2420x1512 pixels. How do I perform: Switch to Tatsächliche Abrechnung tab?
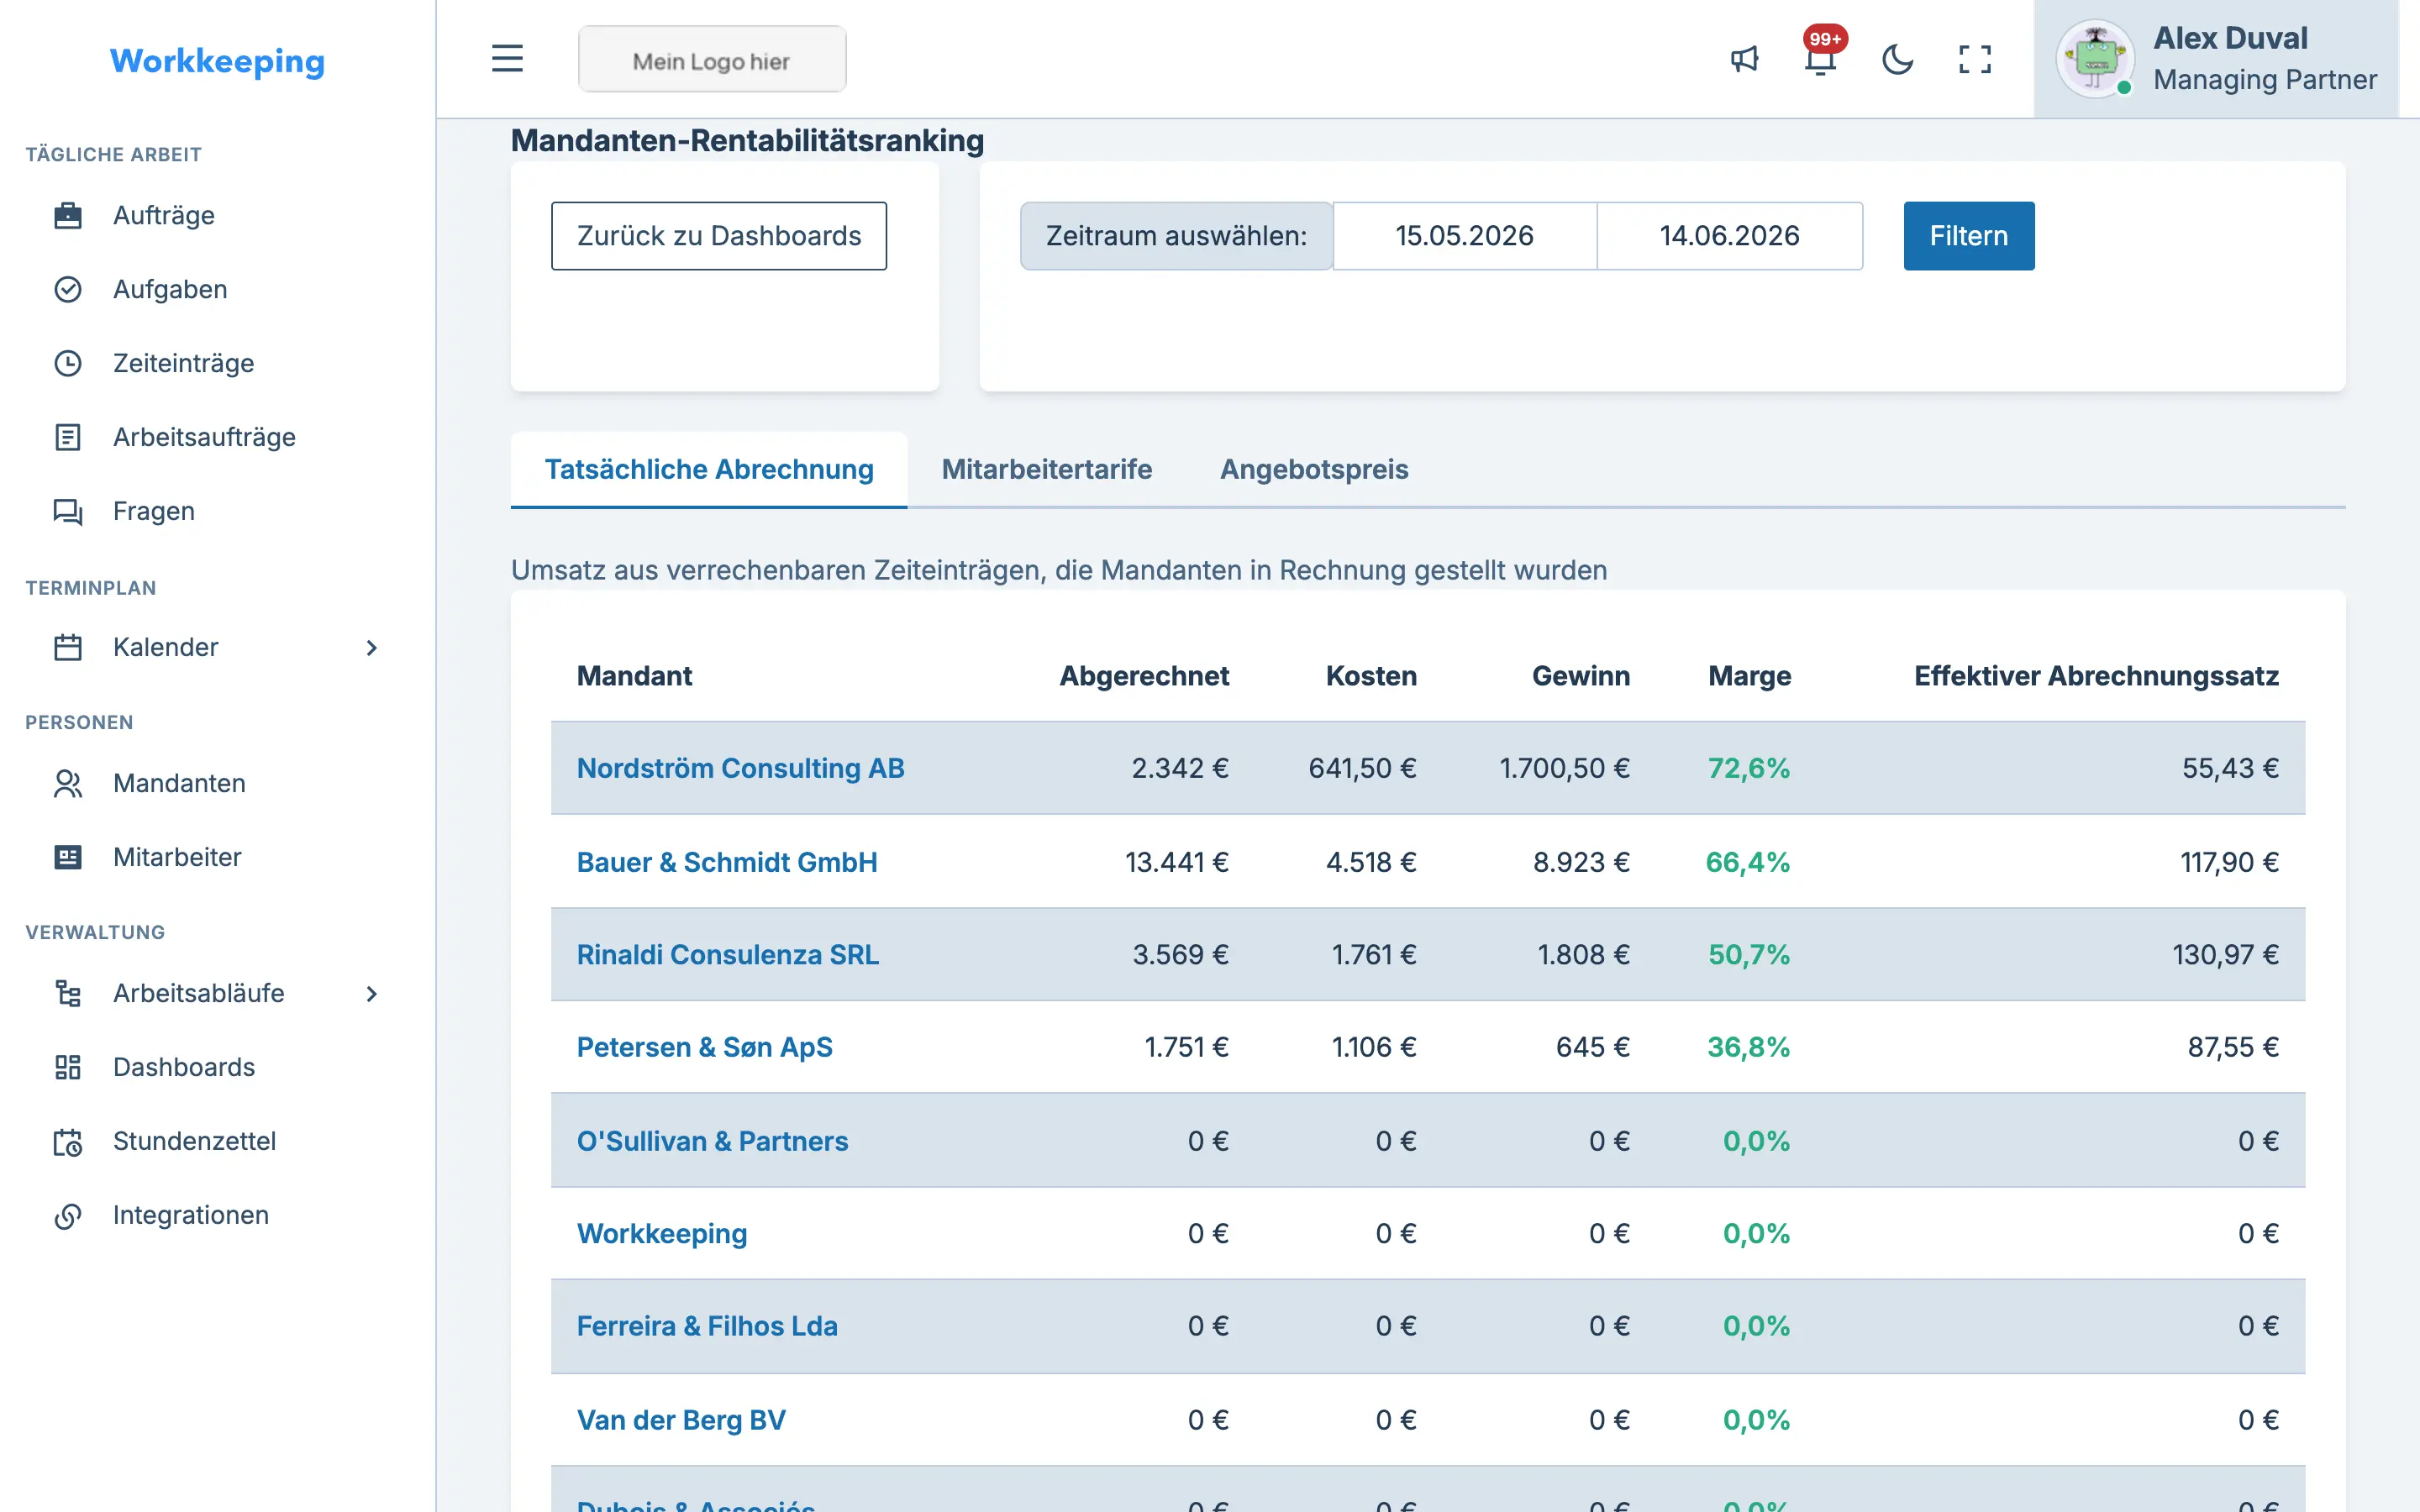[x=709, y=469]
